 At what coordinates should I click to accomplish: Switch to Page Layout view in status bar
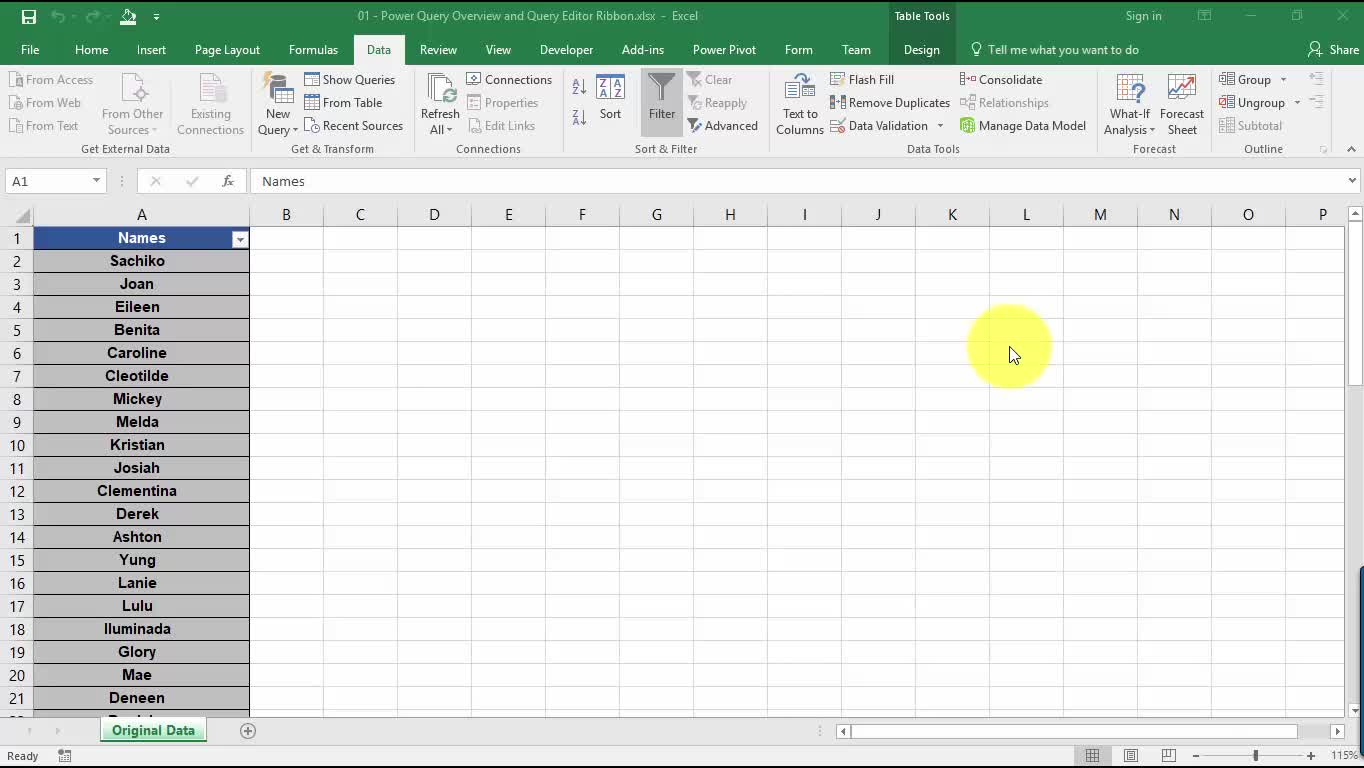click(x=1131, y=756)
